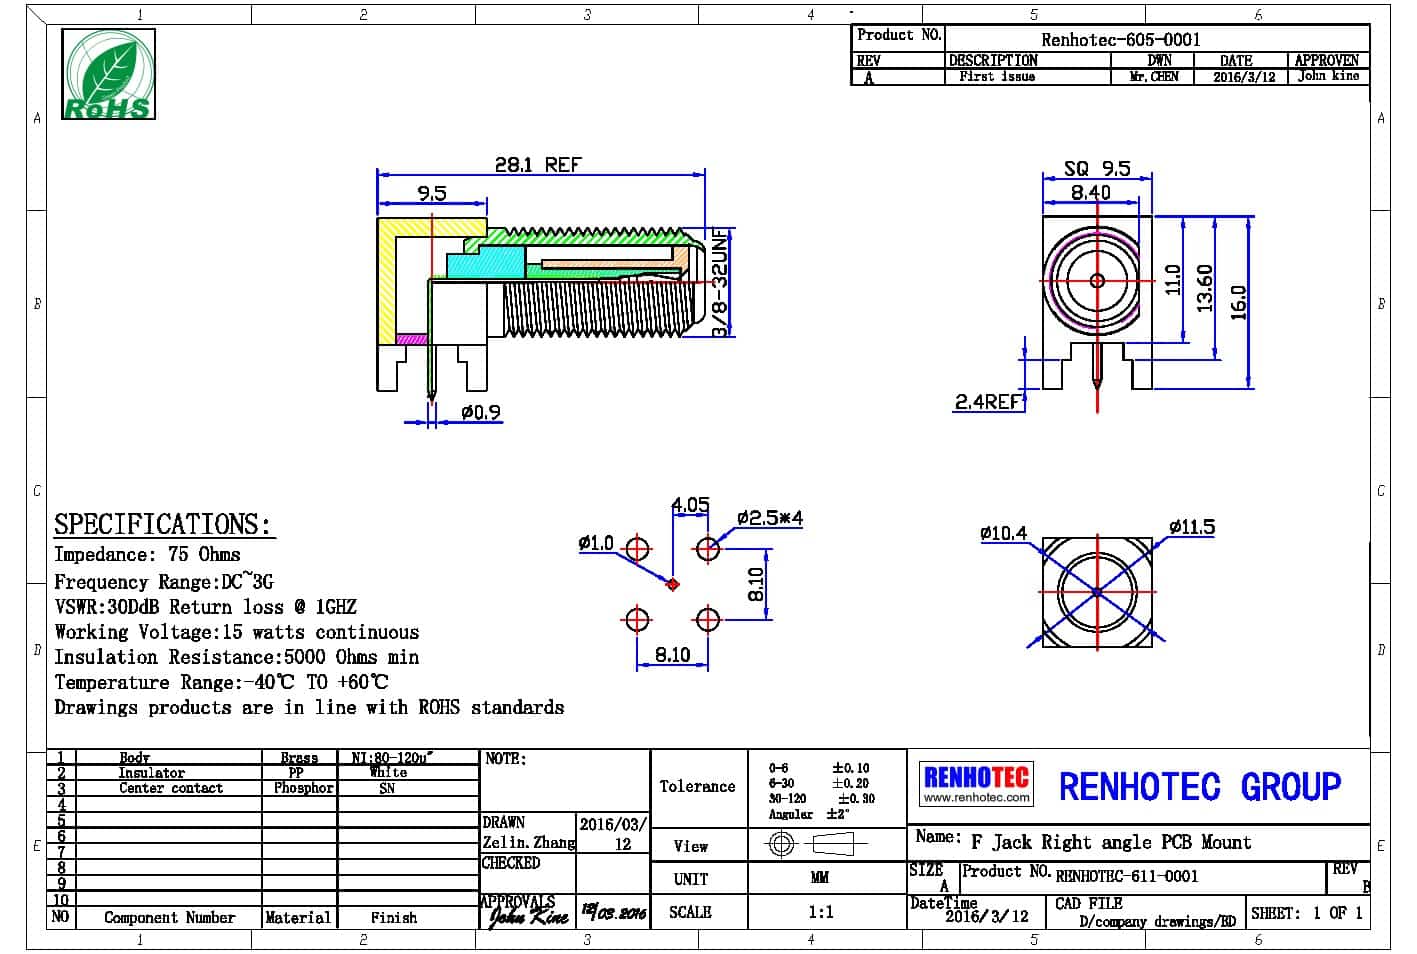This screenshot has width=1417, height=954.
Task: Select the F Jack Right angle PCB Mount name
Action: [1110, 842]
